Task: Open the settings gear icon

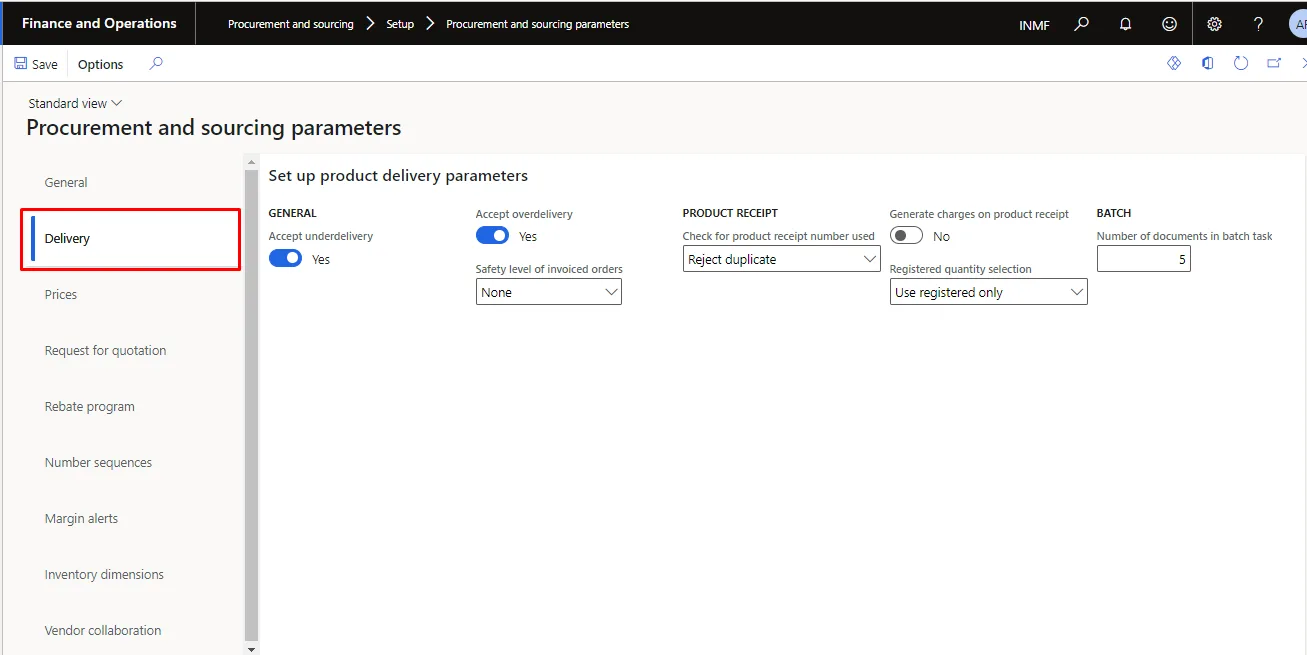Action: tap(1214, 24)
